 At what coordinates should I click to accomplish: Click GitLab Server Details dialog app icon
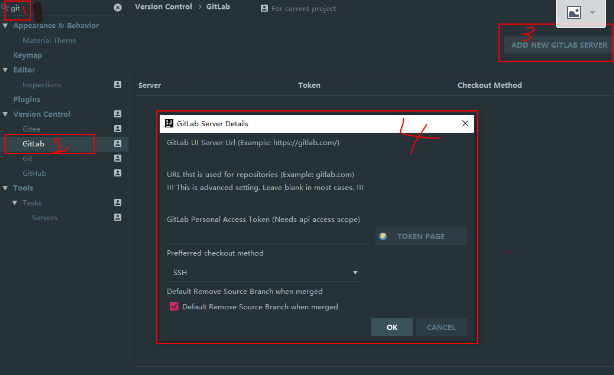pos(169,123)
